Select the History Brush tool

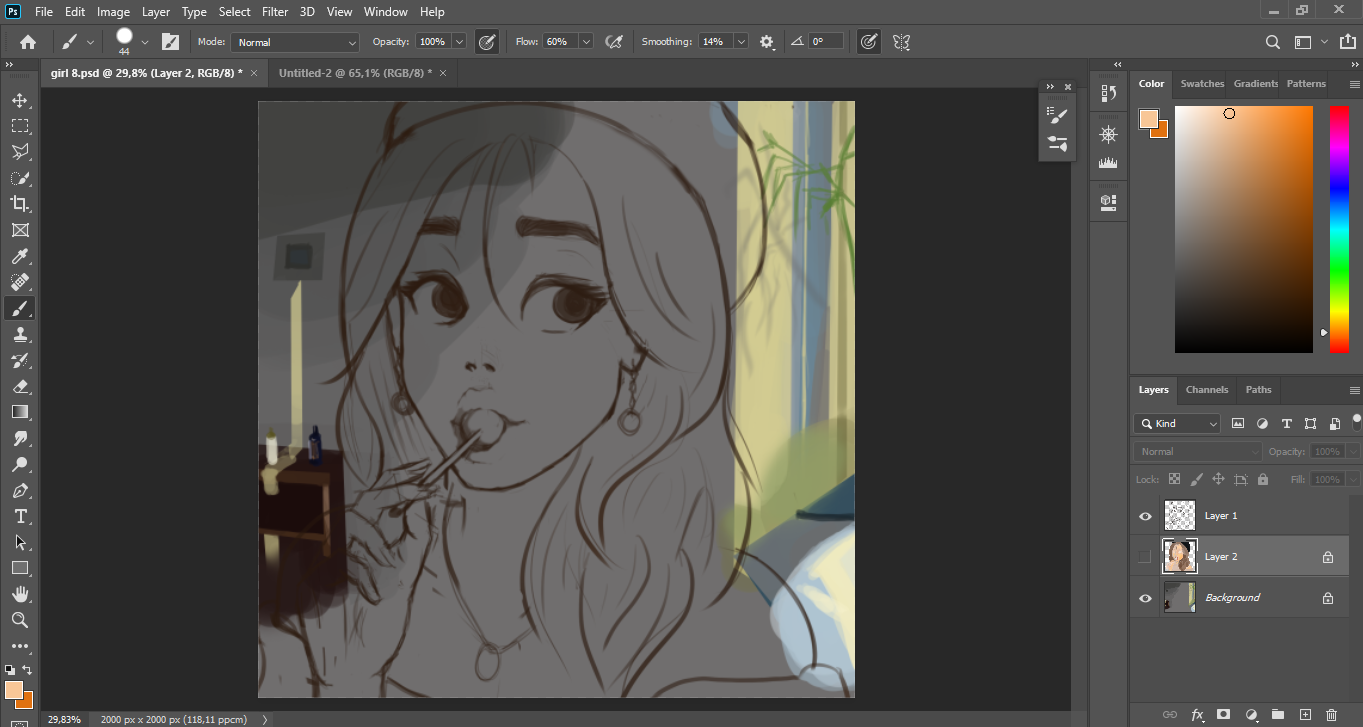[20, 360]
